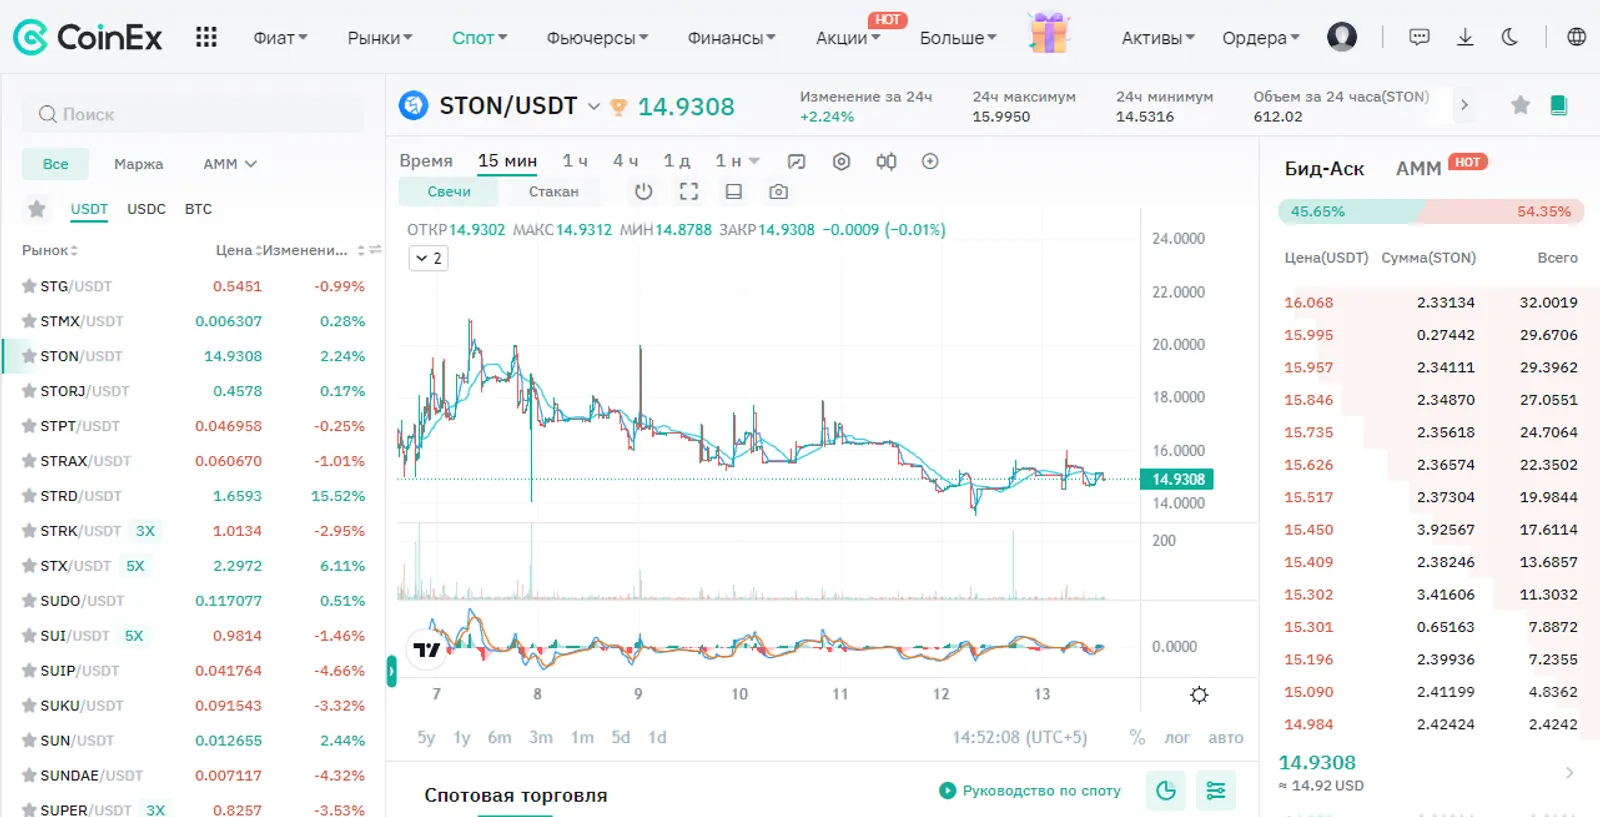Click the download app icon
This screenshot has height=817, width=1600.
(x=1465, y=37)
